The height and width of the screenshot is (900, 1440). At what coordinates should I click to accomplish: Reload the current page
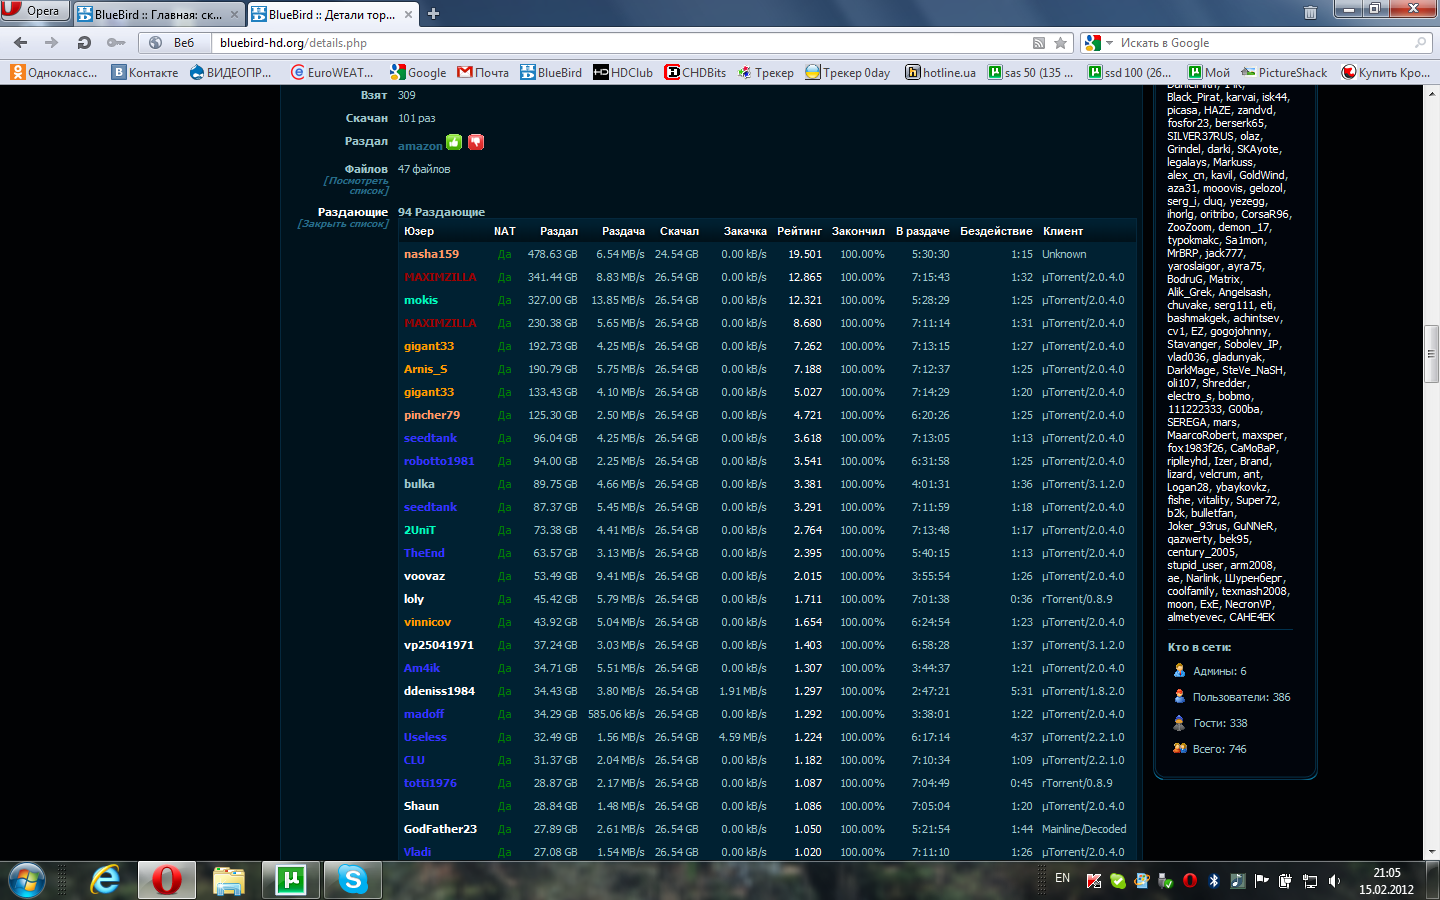coord(84,43)
